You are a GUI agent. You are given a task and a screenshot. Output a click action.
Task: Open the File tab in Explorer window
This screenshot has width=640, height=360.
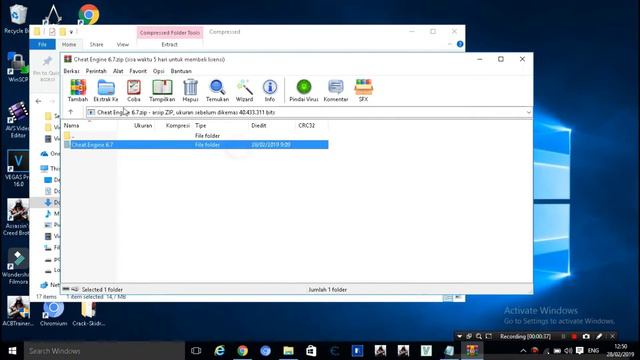coord(42,44)
